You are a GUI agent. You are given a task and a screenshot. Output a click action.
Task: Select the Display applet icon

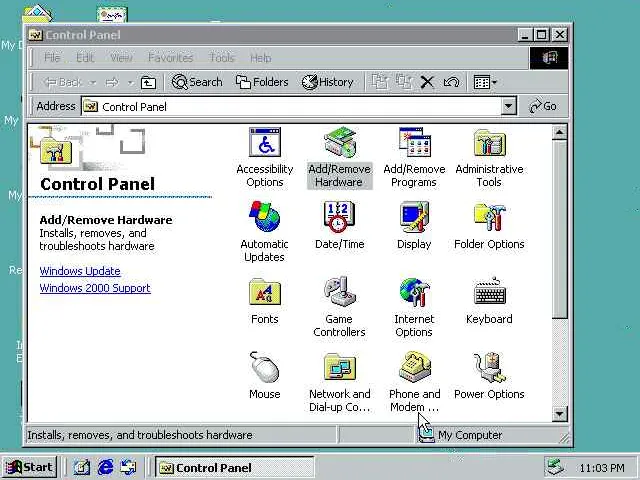414,225
